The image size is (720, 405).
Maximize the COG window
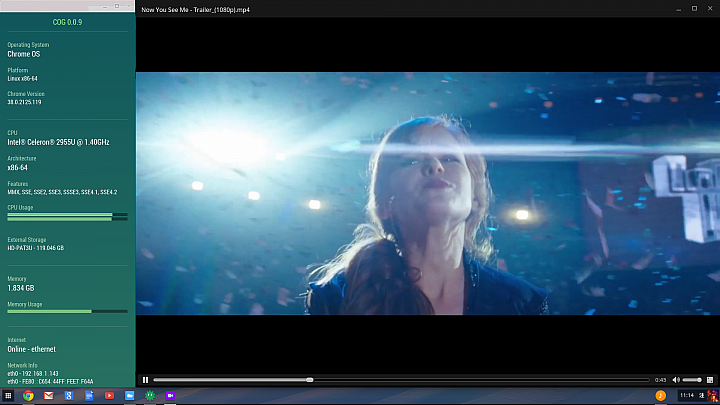[117, 6]
